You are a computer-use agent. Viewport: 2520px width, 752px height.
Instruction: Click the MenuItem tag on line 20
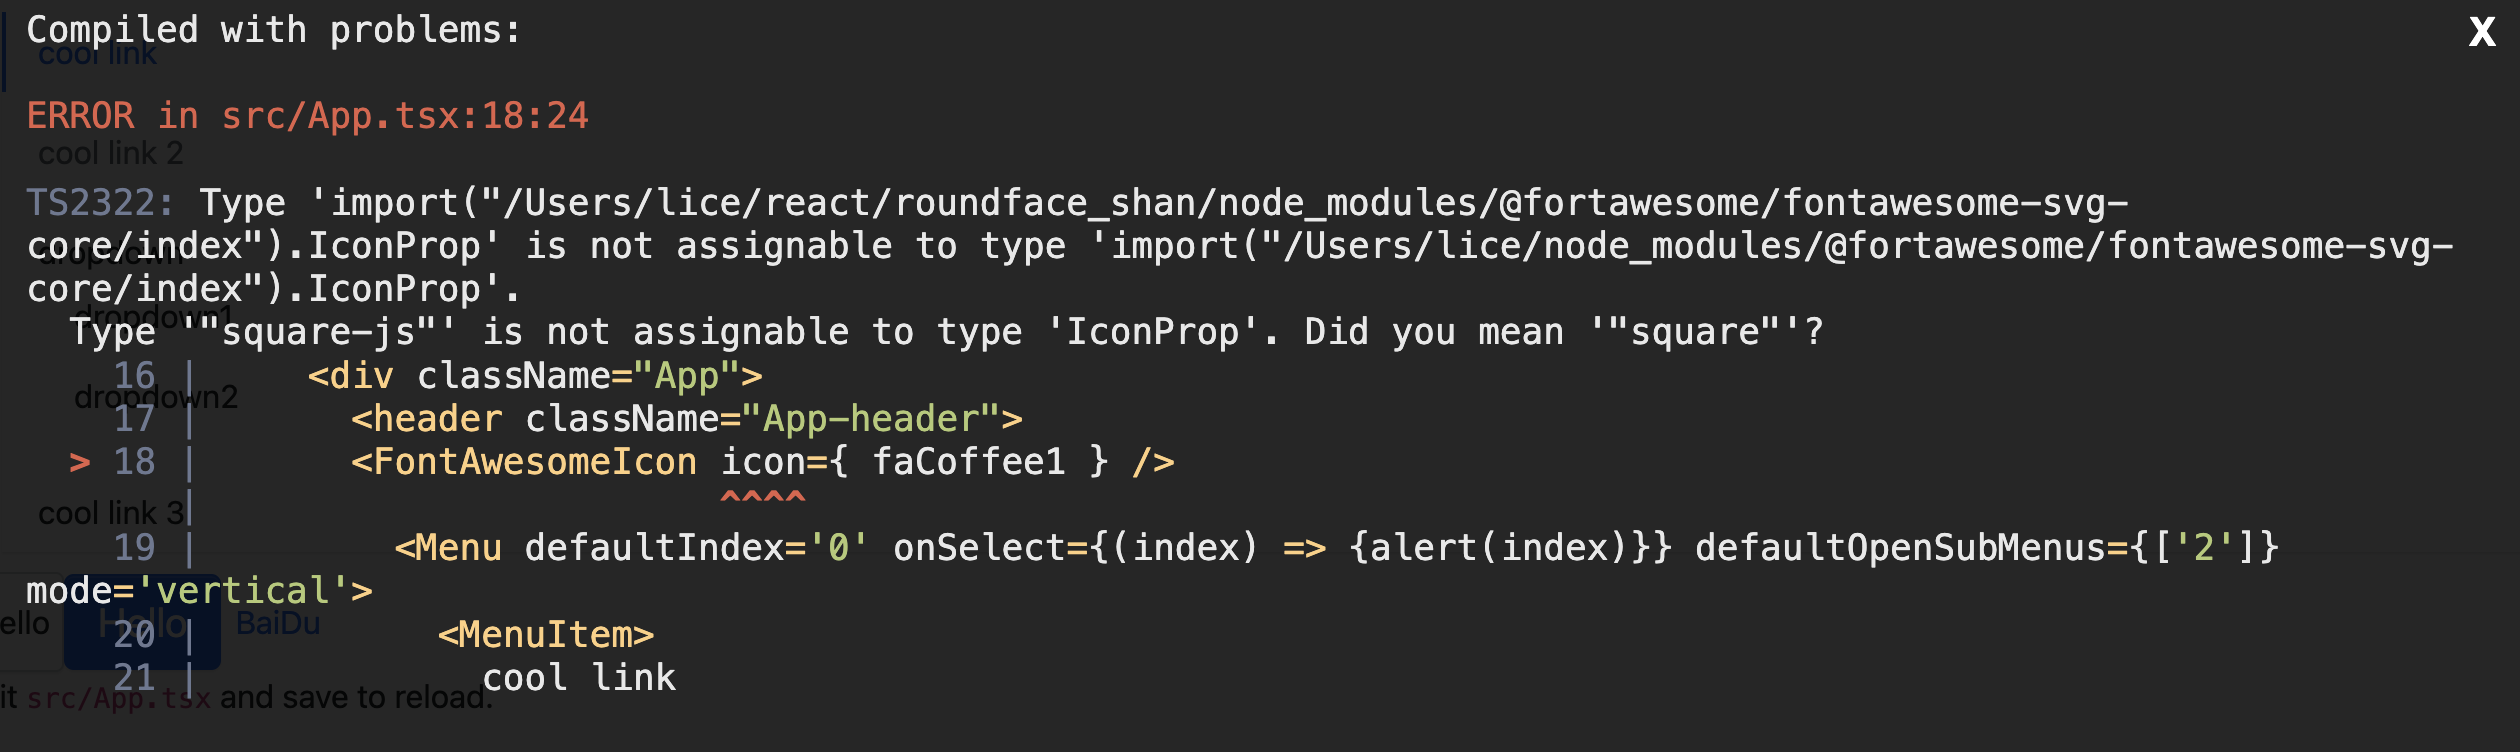click(x=546, y=635)
